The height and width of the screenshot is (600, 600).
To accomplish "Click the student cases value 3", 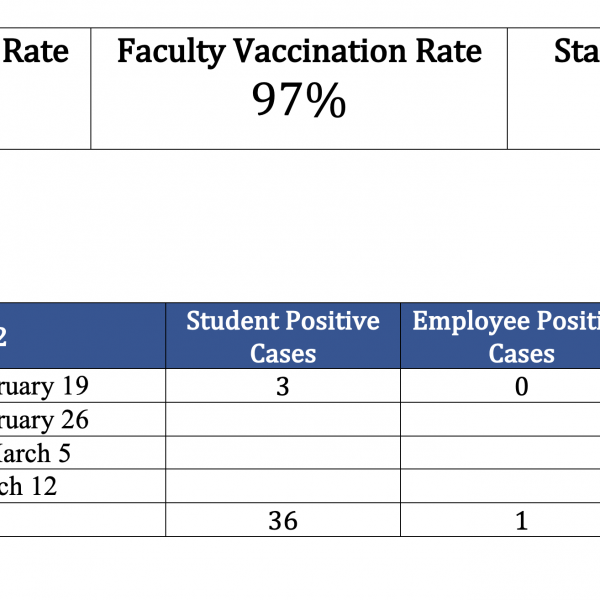I will 283,386.
